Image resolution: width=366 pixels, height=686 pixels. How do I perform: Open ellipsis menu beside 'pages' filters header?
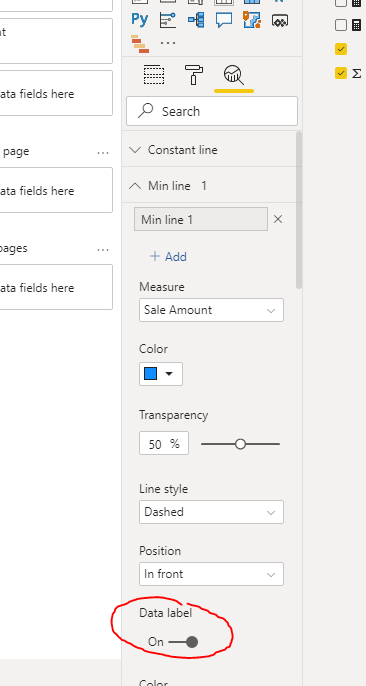(103, 250)
